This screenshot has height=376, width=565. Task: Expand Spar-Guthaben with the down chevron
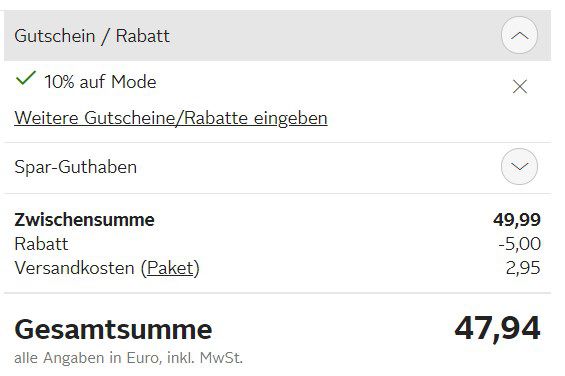pyautogui.click(x=519, y=167)
